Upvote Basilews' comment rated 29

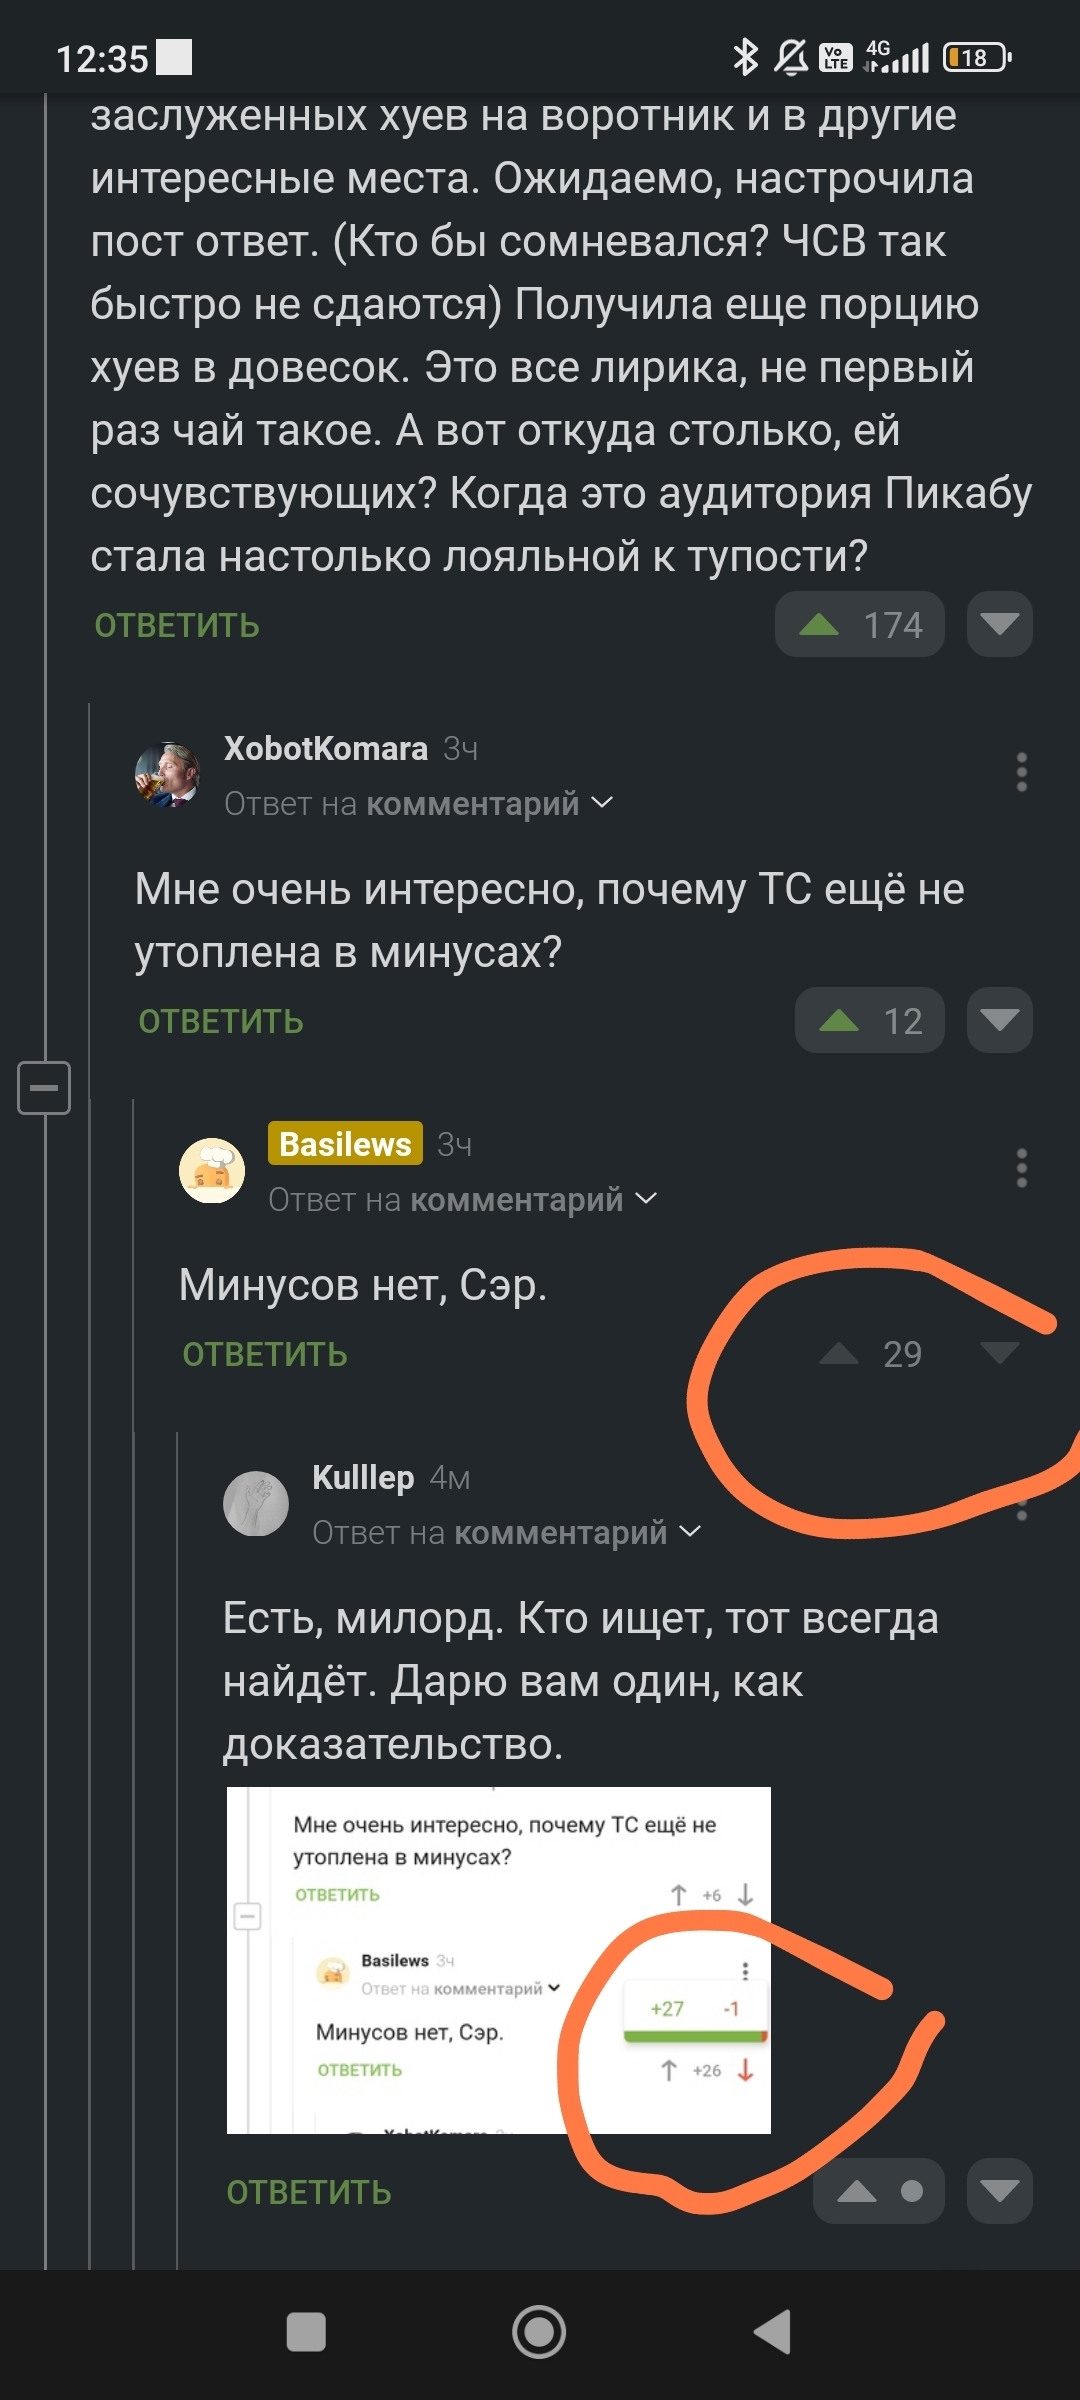point(839,1354)
